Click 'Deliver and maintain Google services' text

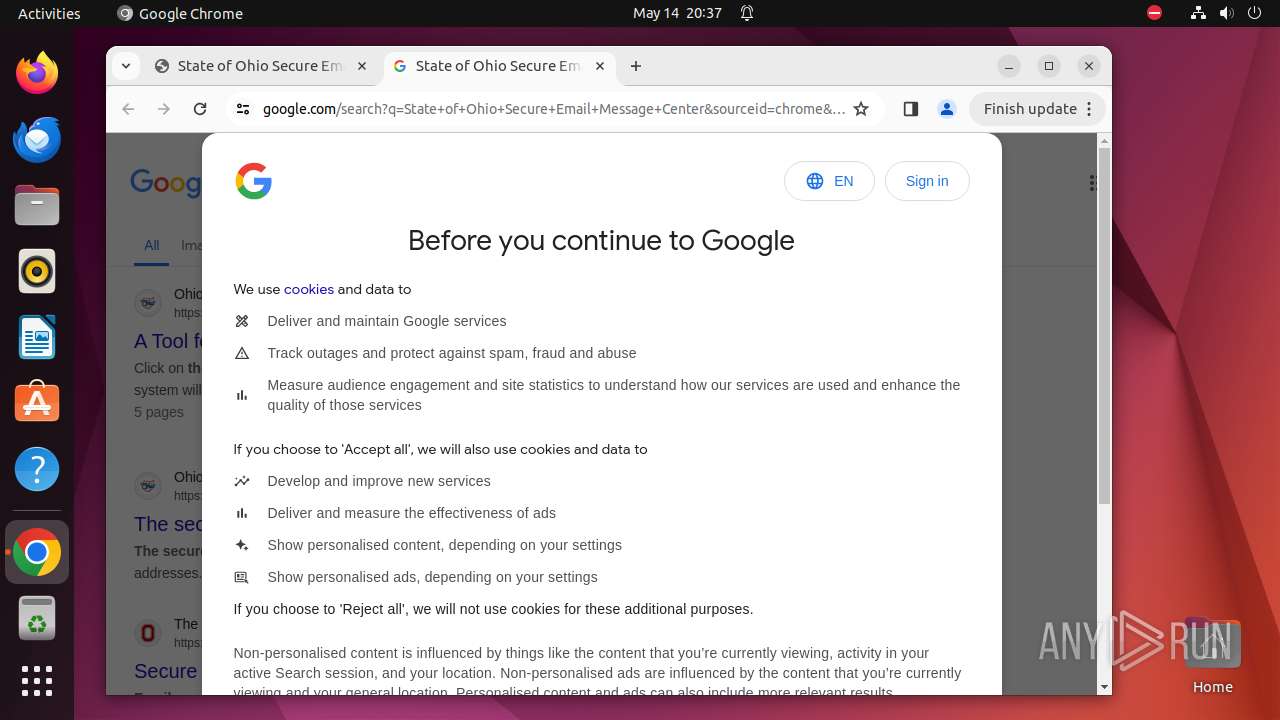tap(387, 321)
